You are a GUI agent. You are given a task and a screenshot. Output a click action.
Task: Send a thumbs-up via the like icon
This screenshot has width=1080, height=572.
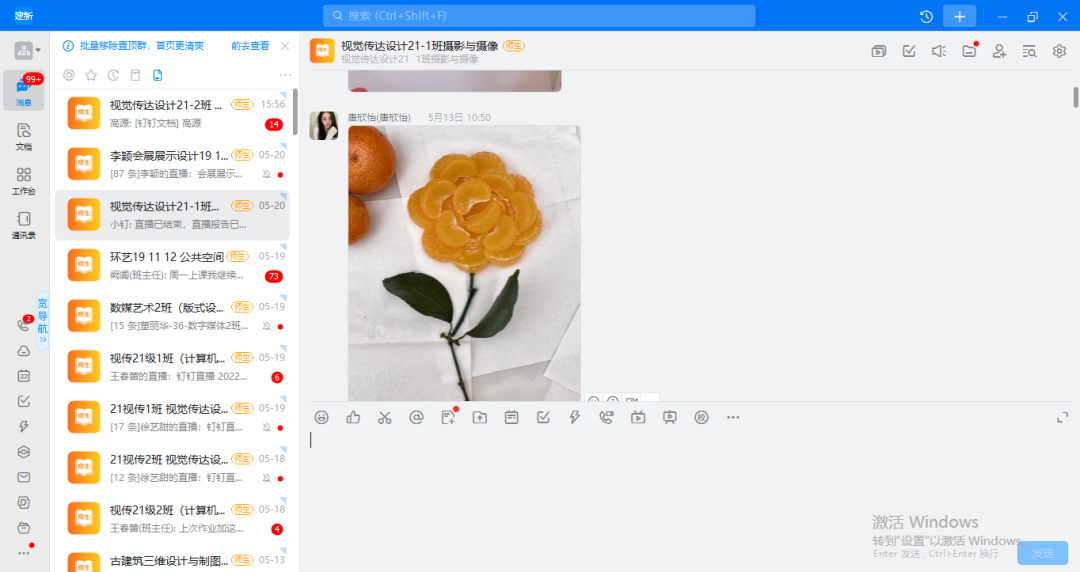[353, 417]
